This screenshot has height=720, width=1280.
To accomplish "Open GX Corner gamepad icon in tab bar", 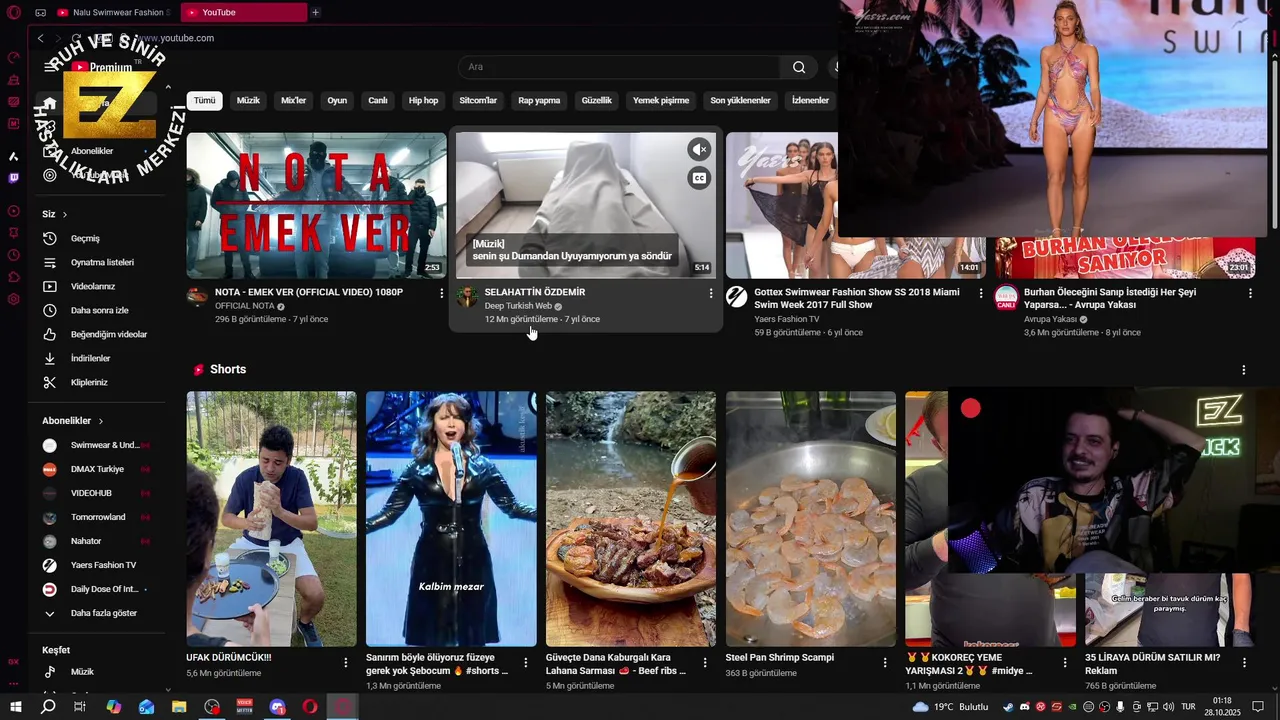I will pyautogui.click(x=40, y=12).
